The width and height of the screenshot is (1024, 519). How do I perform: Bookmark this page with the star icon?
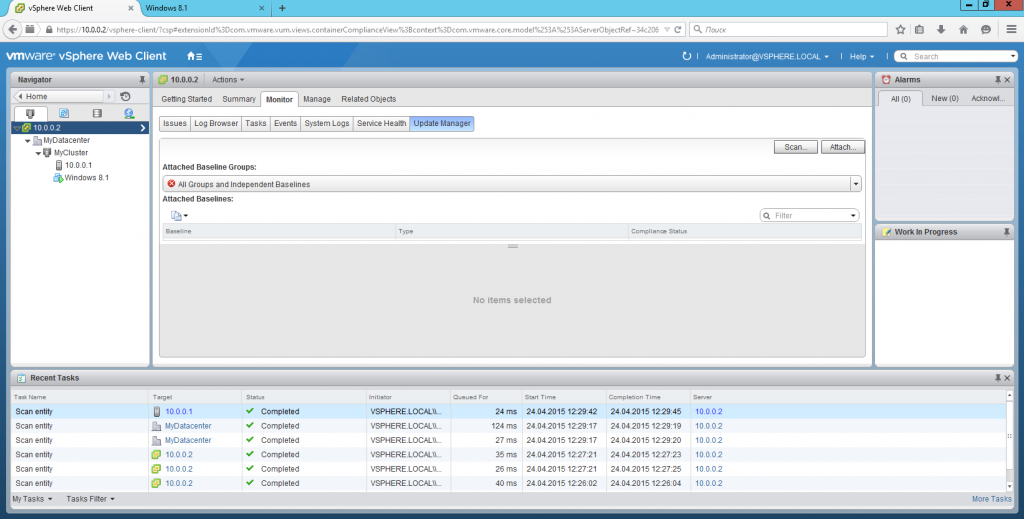(901, 29)
